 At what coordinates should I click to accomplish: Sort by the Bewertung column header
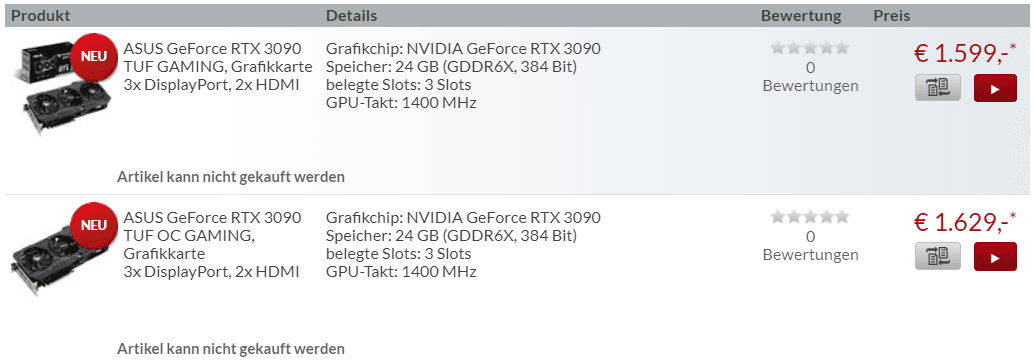(x=801, y=15)
